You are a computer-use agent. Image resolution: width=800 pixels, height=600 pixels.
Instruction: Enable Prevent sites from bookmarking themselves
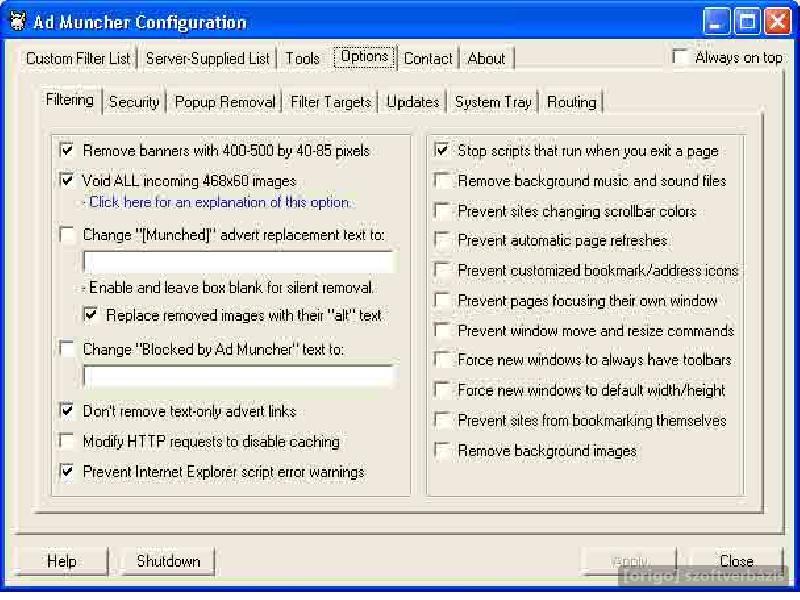coord(442,420)
